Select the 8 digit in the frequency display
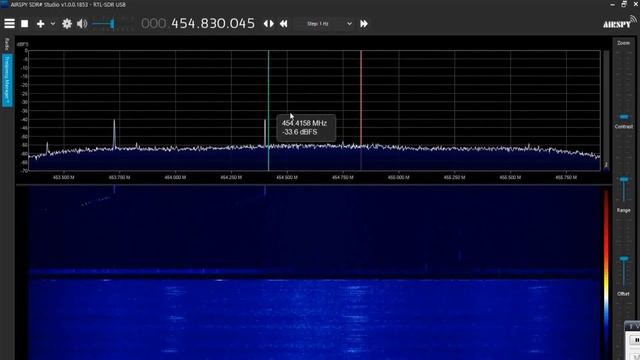The width and height of the screenshot is (640, 360). (x=205, y=23)
